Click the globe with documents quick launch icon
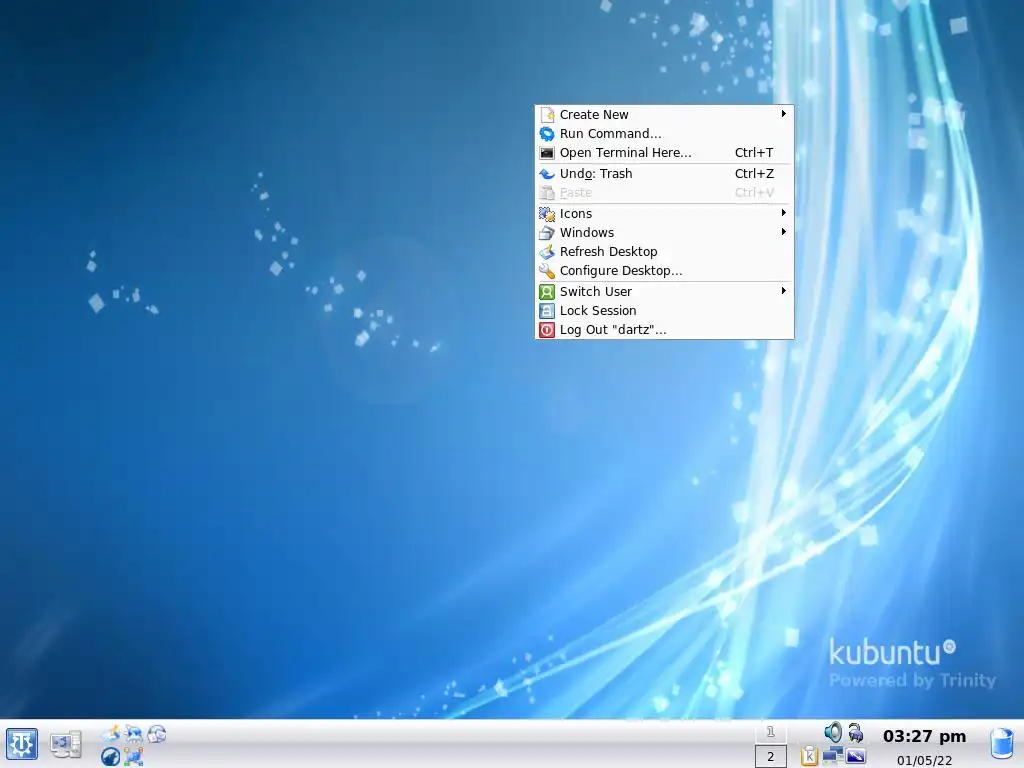Screen dimensions: 1024x768 click(157, 734)
